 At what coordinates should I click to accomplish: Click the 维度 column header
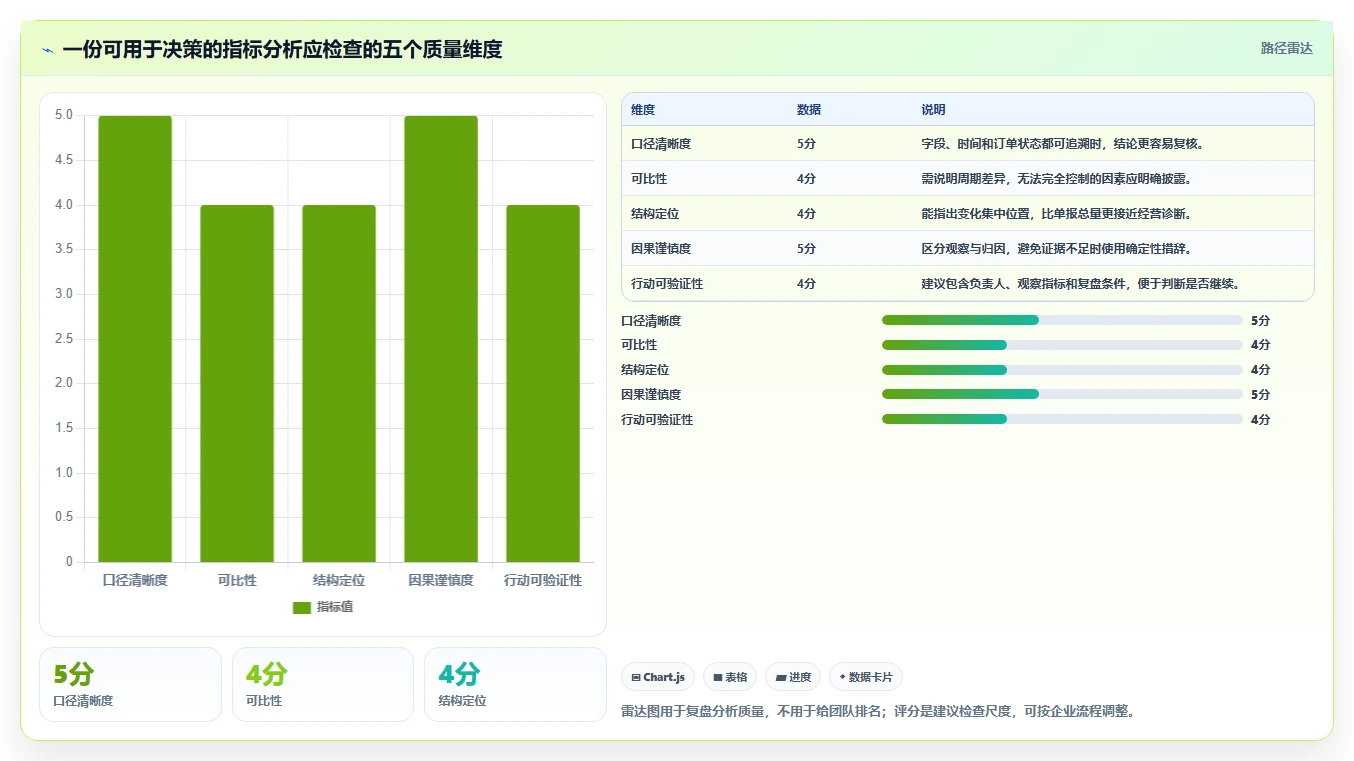pos(643,110)
